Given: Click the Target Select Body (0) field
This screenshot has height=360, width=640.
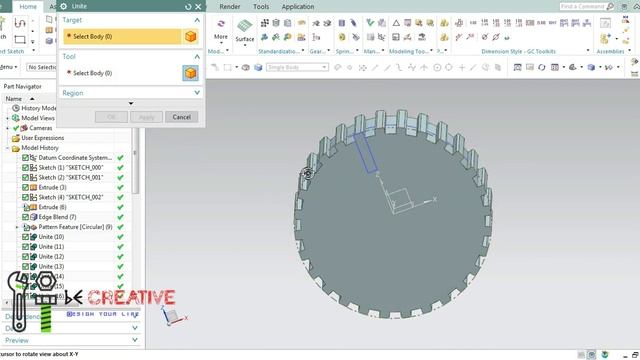Looking at the screenshot, I should 122,36.
